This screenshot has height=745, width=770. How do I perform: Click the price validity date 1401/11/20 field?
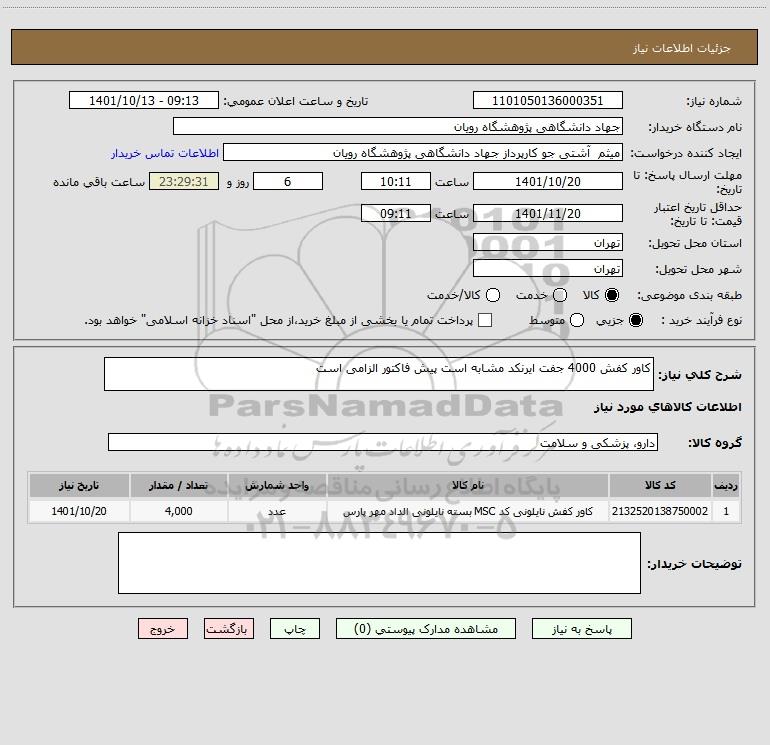[x=548, y=213]
